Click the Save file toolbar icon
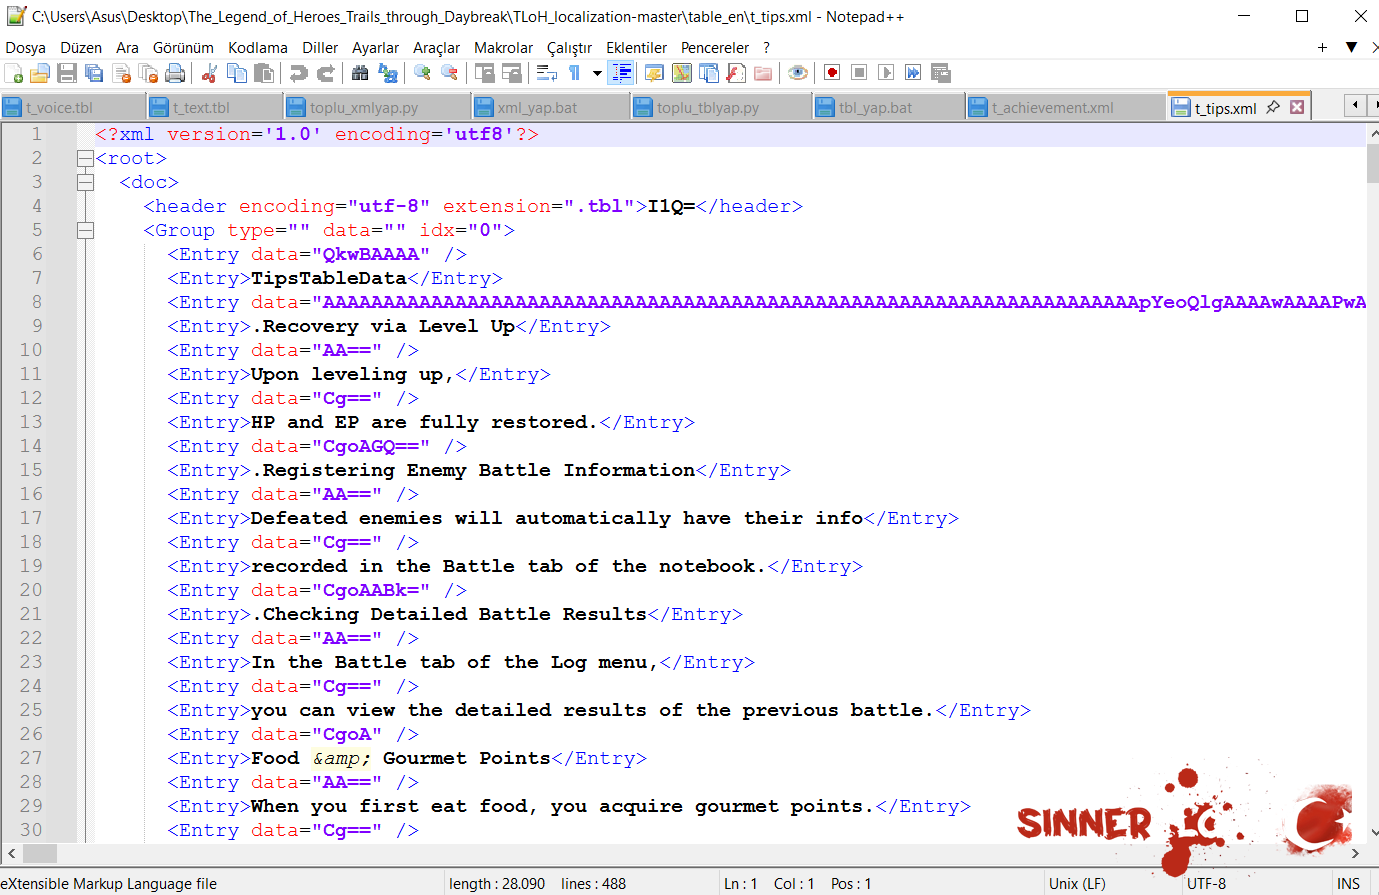 tap(67, 73)
